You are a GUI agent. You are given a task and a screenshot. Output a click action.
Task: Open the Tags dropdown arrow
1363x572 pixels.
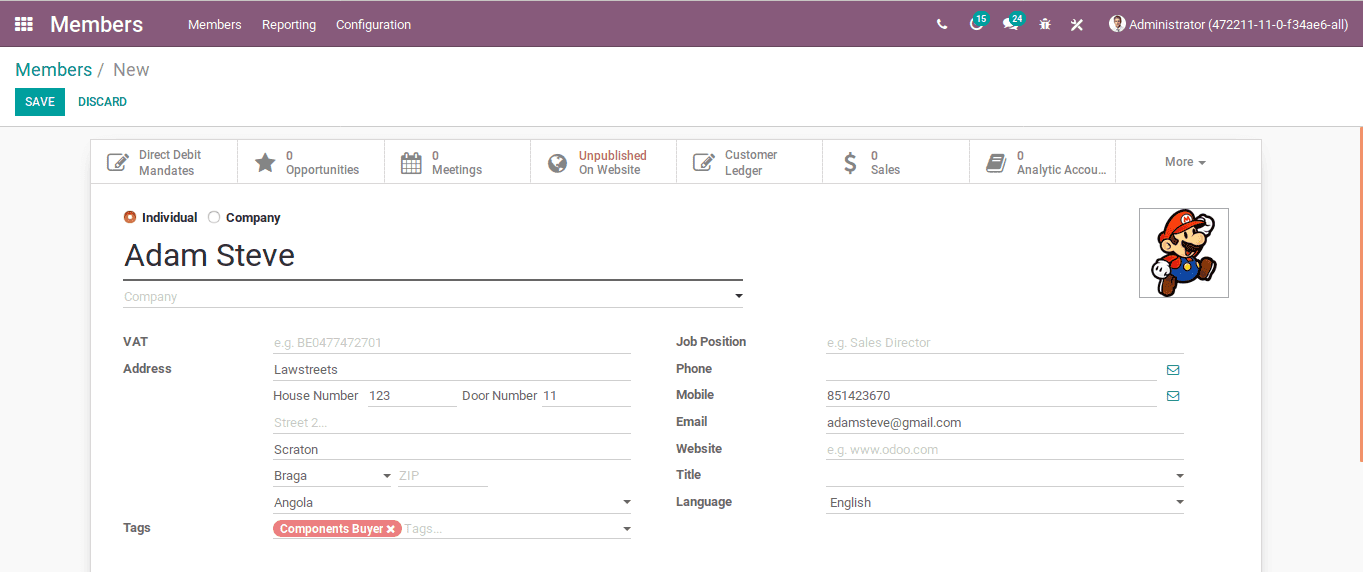[627, 529]
